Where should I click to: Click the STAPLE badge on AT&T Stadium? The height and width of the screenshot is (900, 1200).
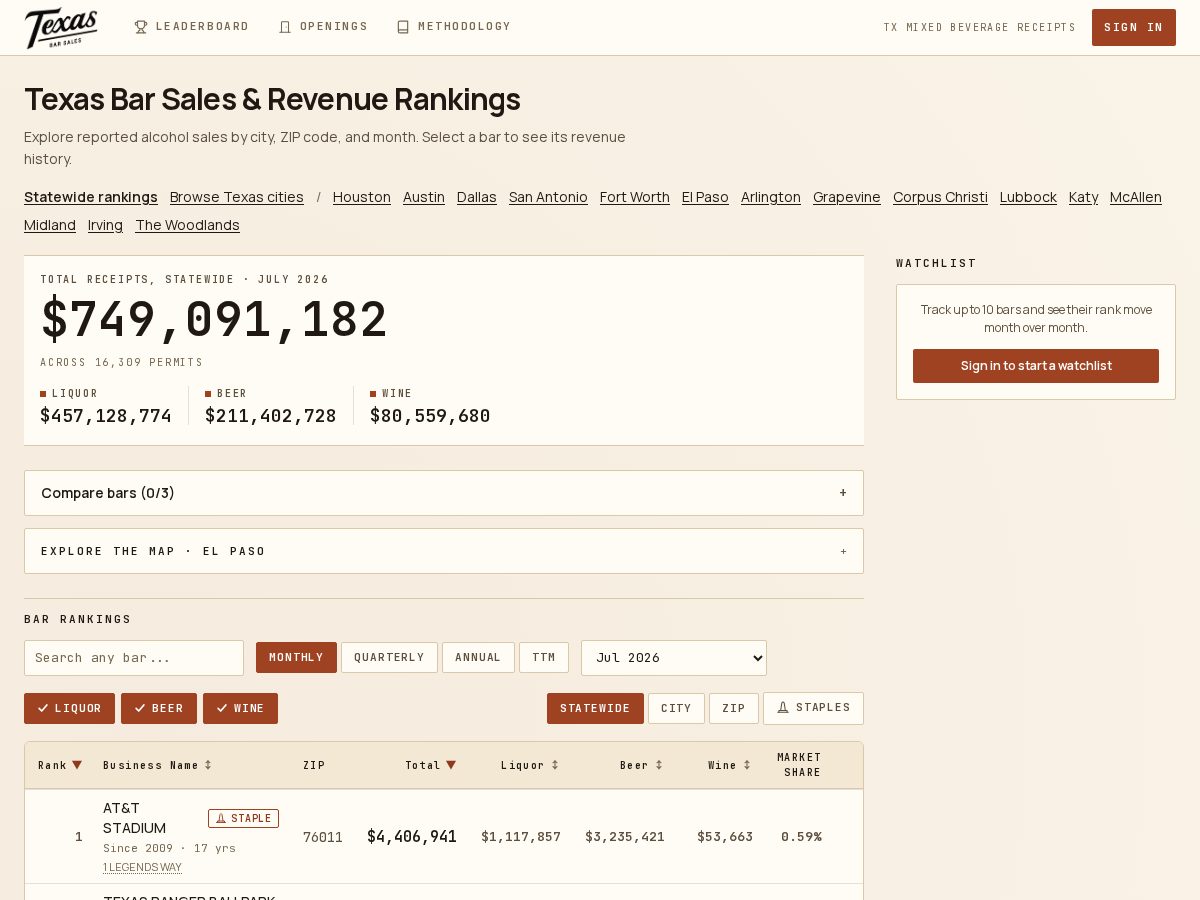pos(243,818)
